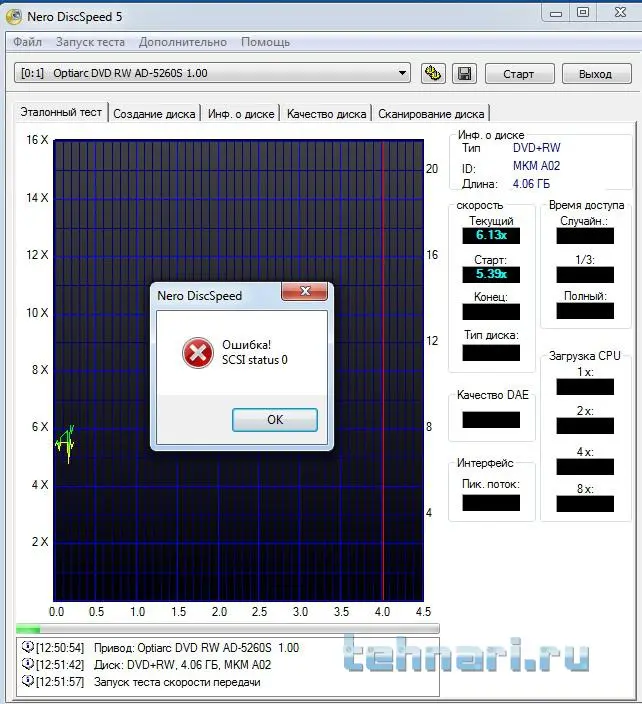Click the Ошибка! SCSI status 0 message
This screenshot has height=704, width=642.
click(x=255, y=352)
